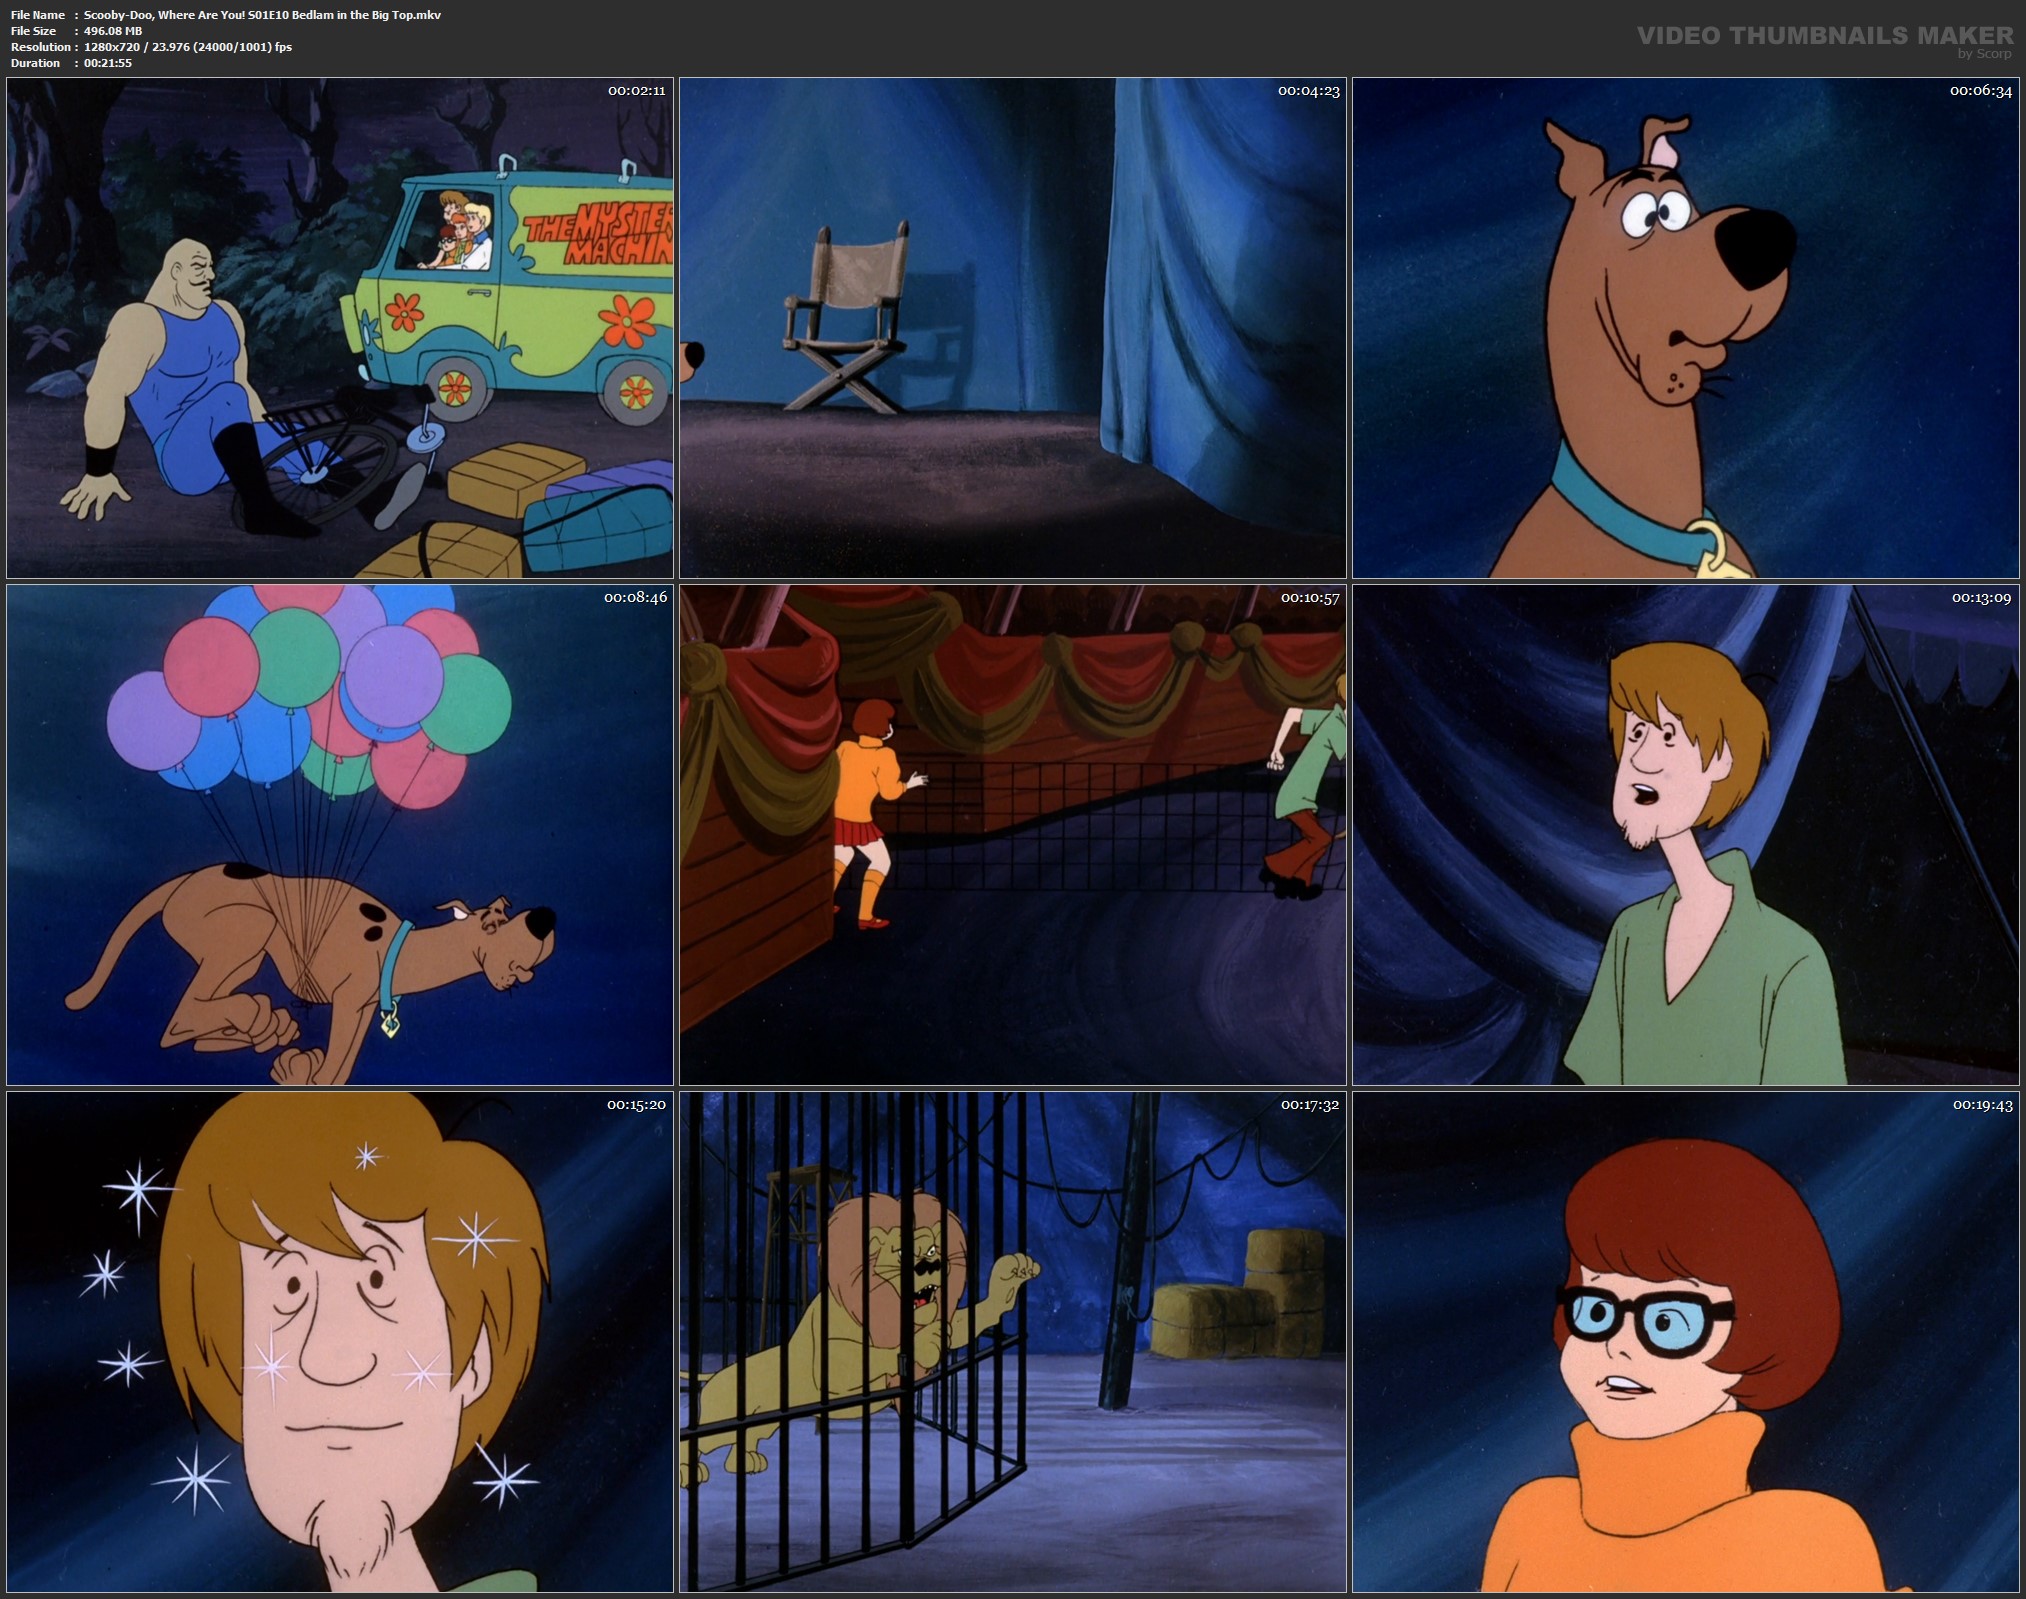Click the 'by Scorp' credit text

pyautogui.click(x=1984, y=54)
